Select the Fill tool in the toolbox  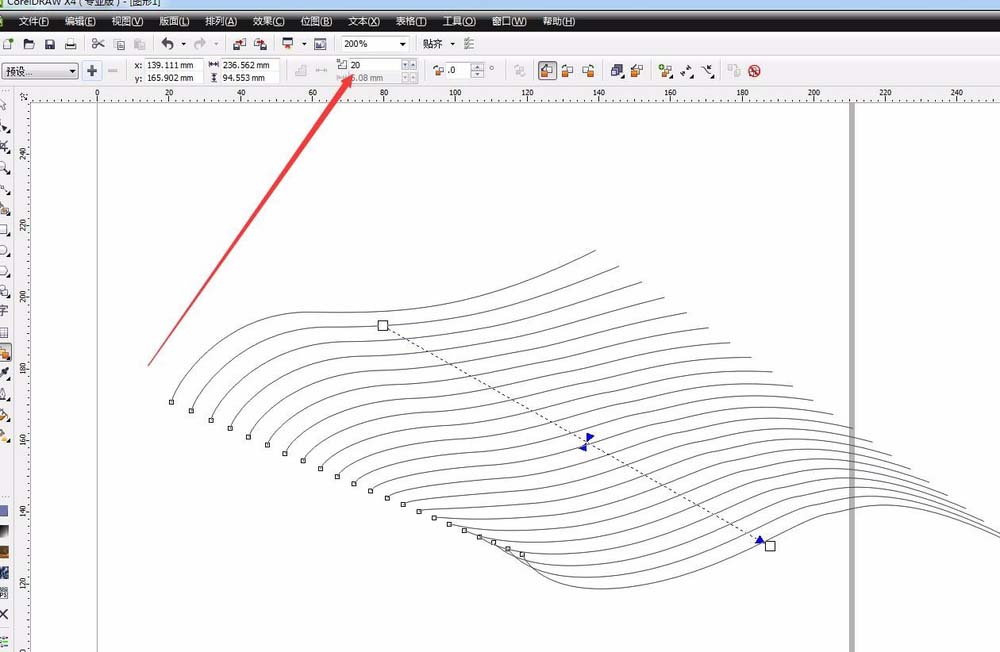[x=4, y=415]
